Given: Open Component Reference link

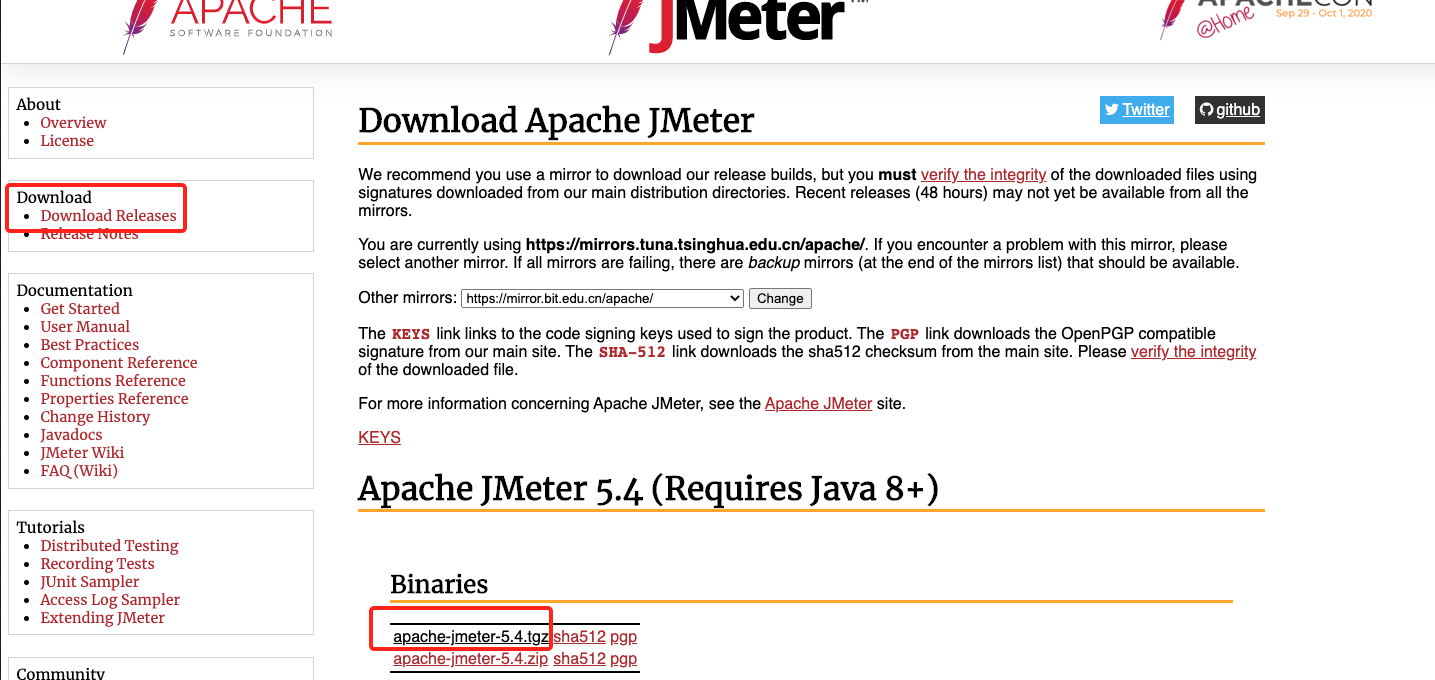Looking at the screenshot, I should click(x=119, y=363).
